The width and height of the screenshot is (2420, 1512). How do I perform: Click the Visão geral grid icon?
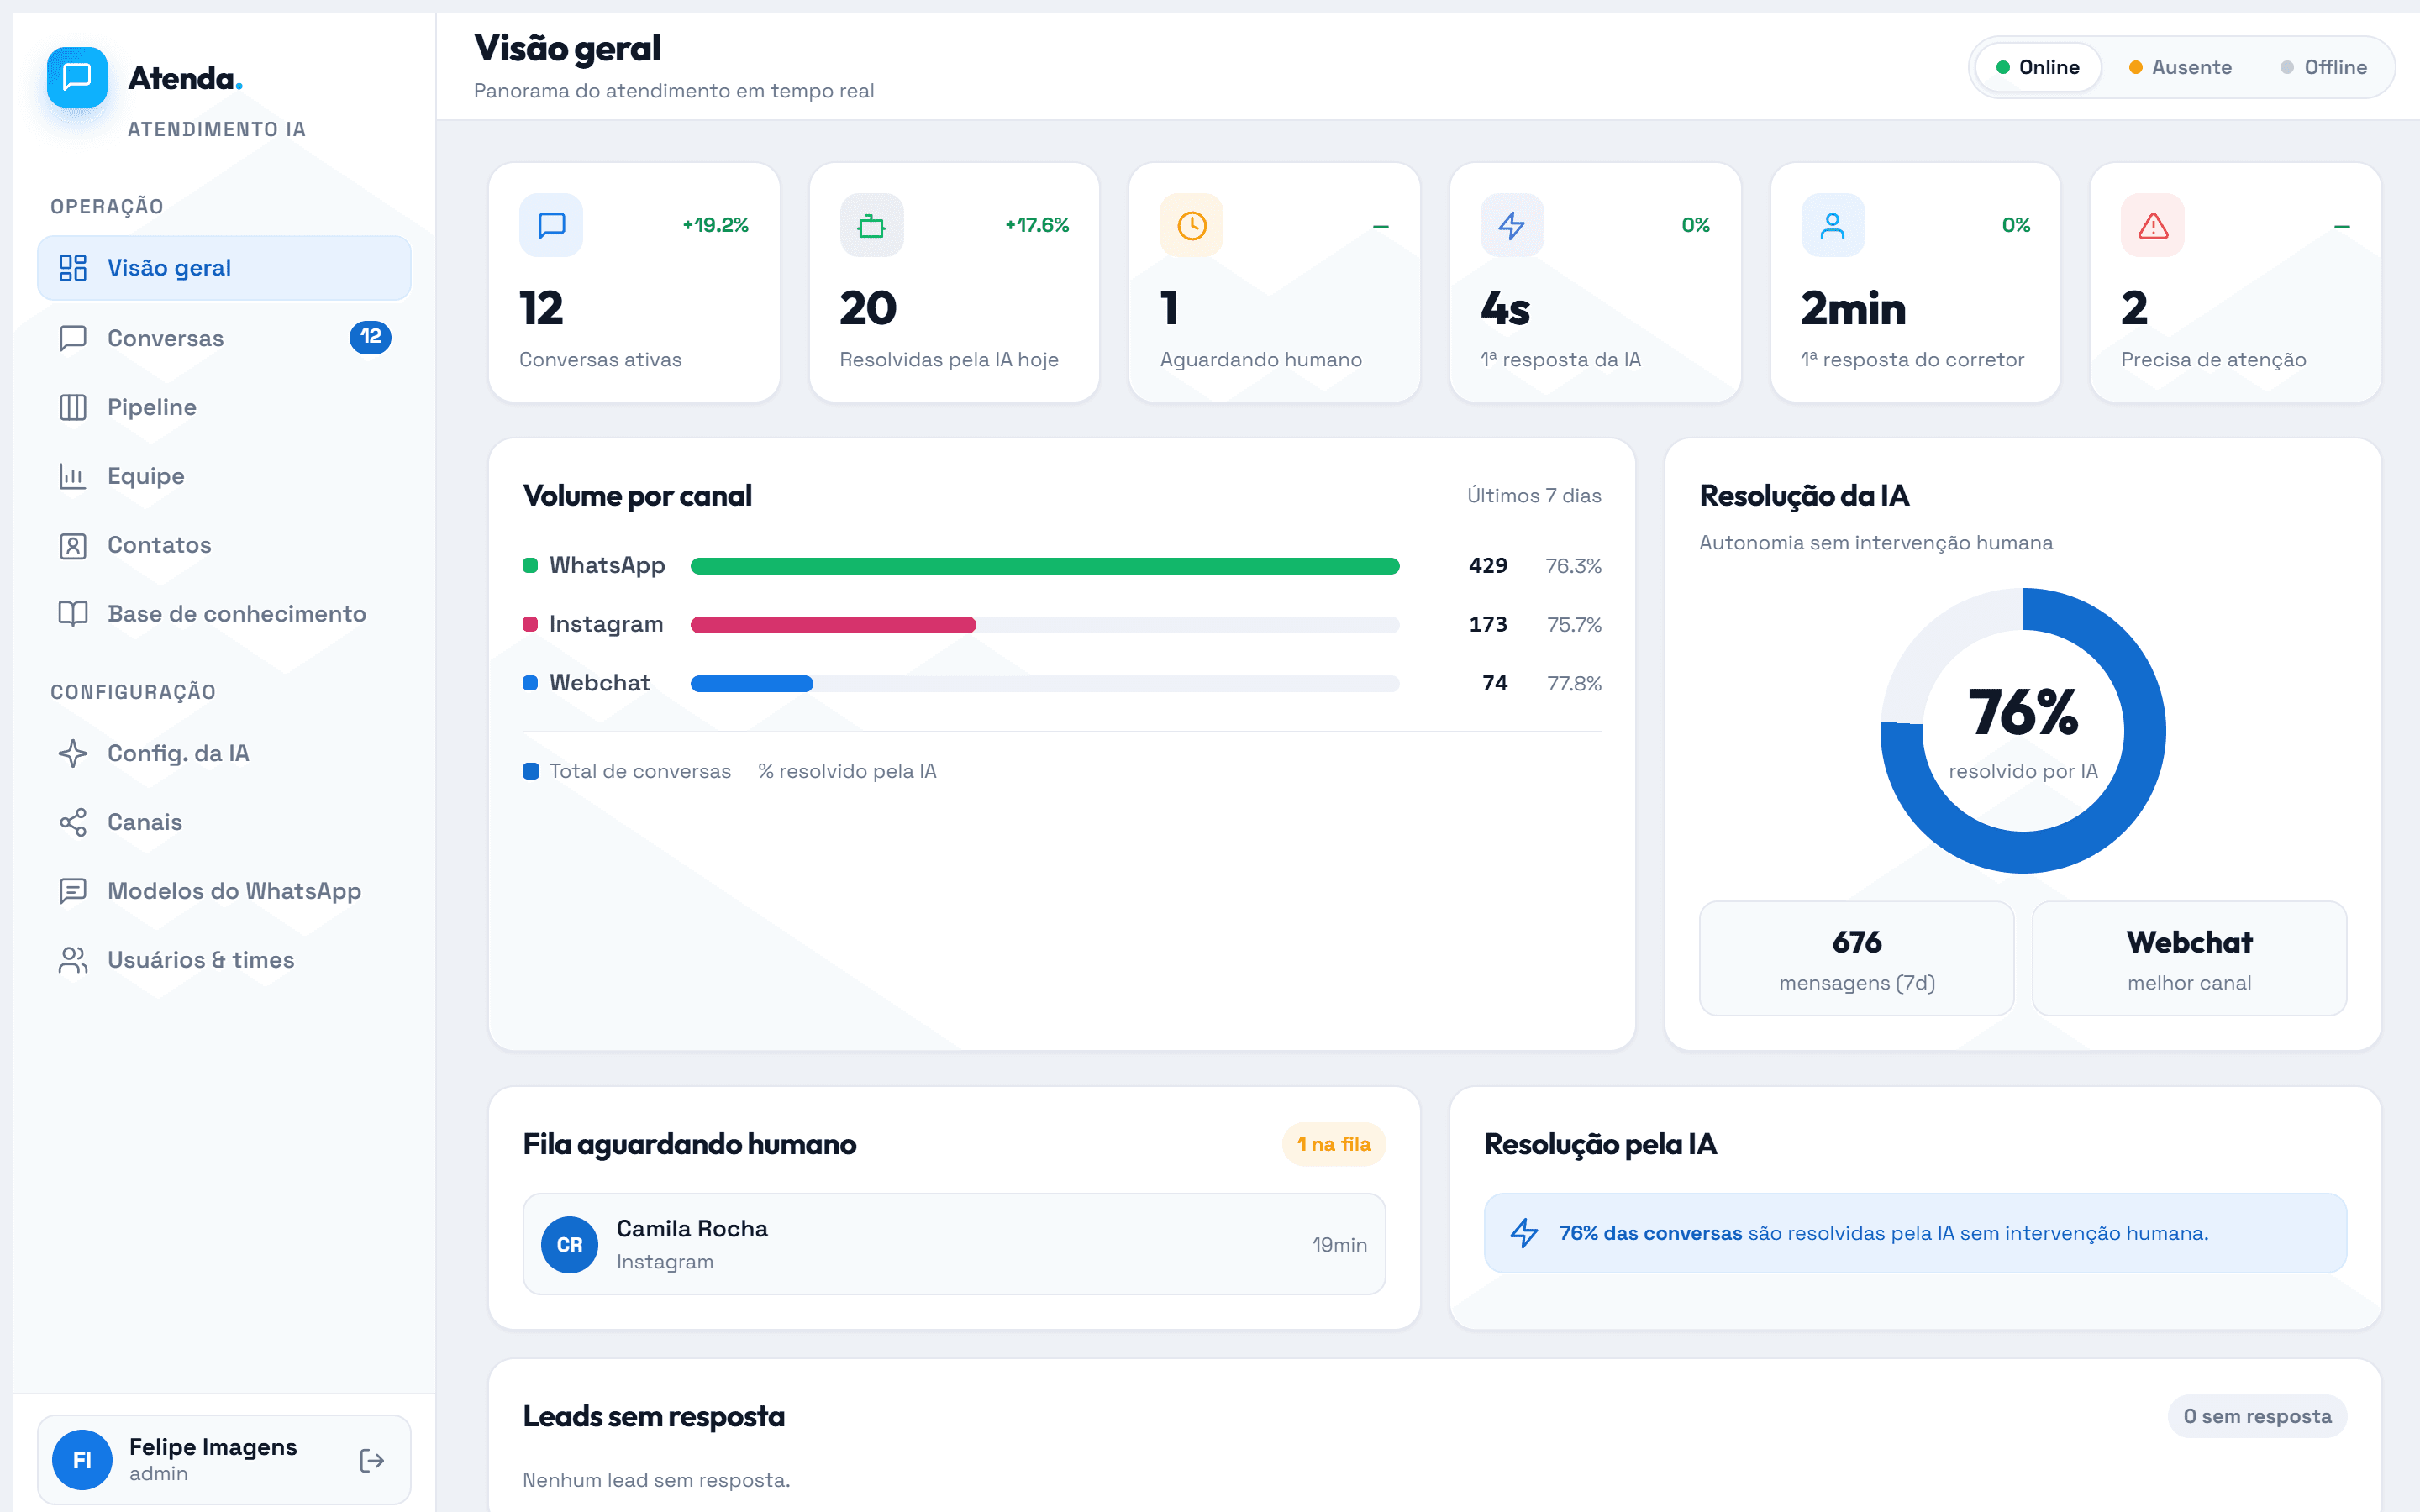pos(73,268)
